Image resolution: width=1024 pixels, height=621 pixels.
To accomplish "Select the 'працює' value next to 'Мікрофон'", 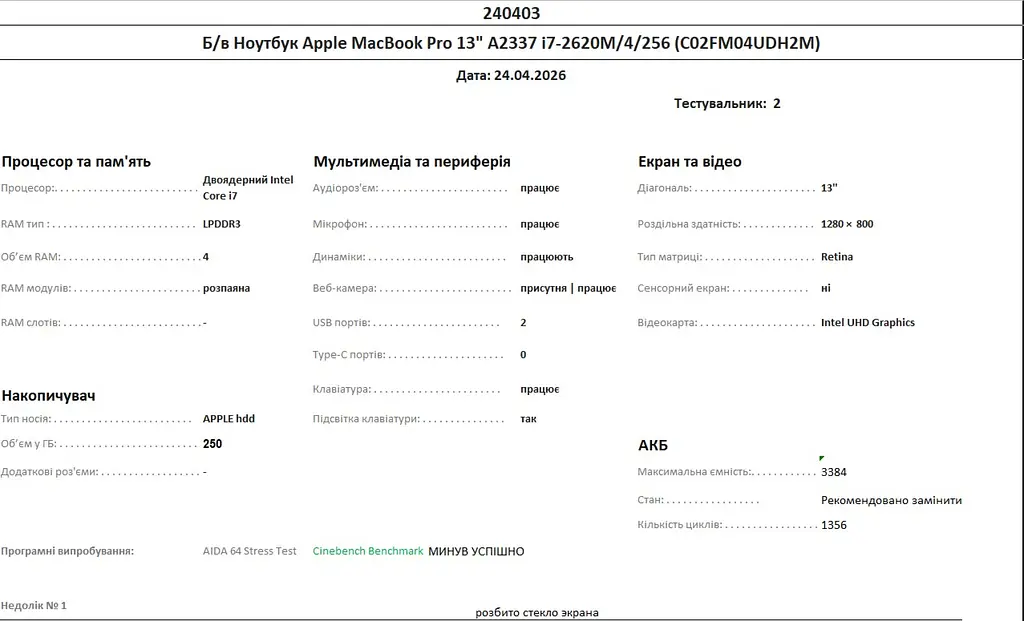I will pos(539,224).
